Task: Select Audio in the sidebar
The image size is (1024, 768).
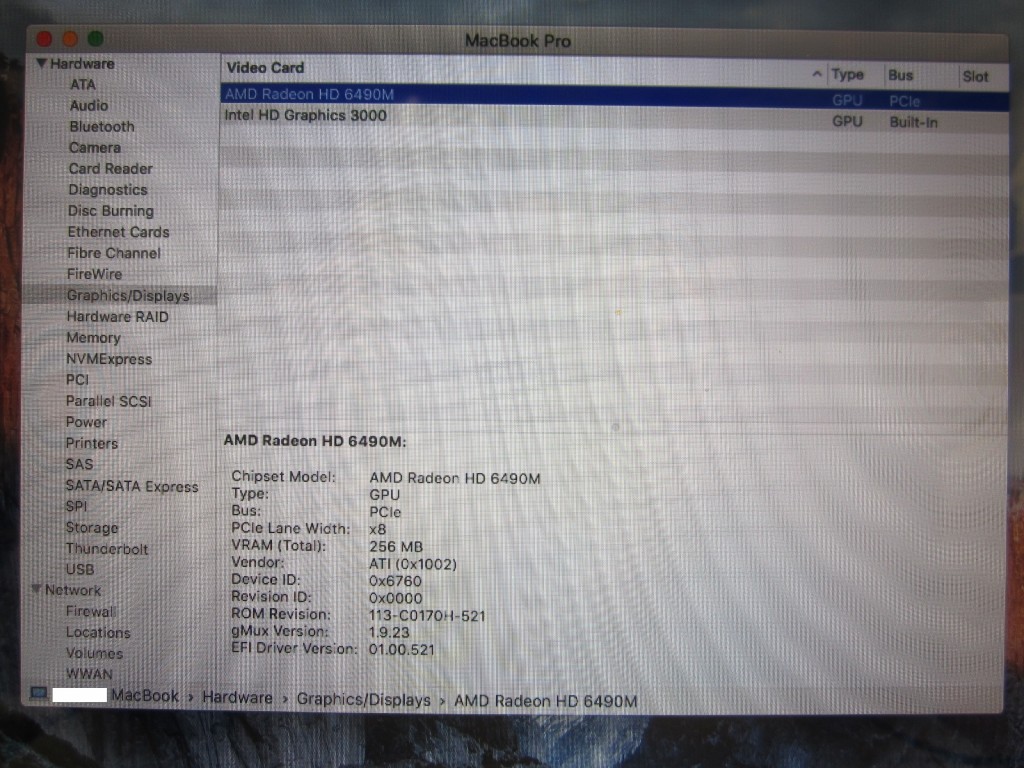Action: 89,105
